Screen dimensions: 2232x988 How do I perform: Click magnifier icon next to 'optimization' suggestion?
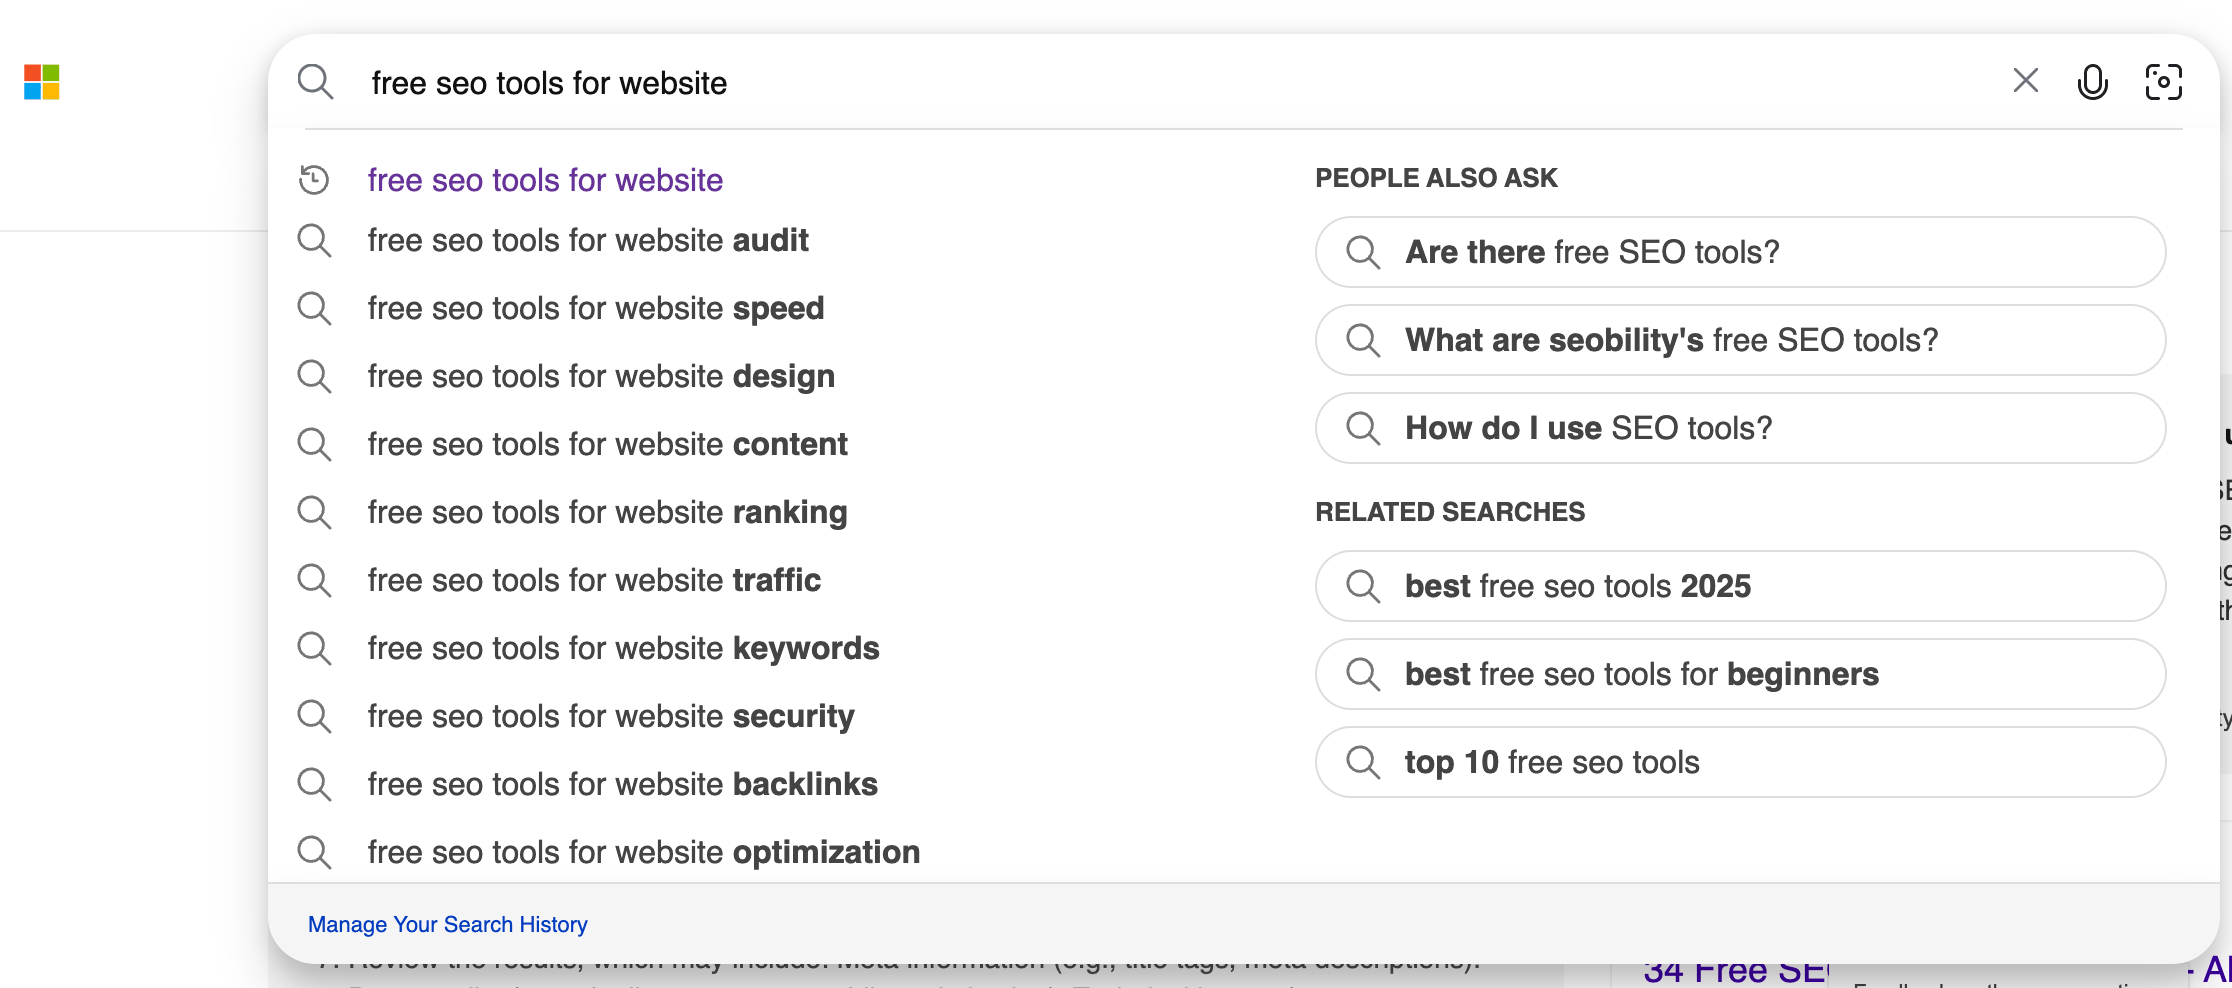tap(314, 852)
